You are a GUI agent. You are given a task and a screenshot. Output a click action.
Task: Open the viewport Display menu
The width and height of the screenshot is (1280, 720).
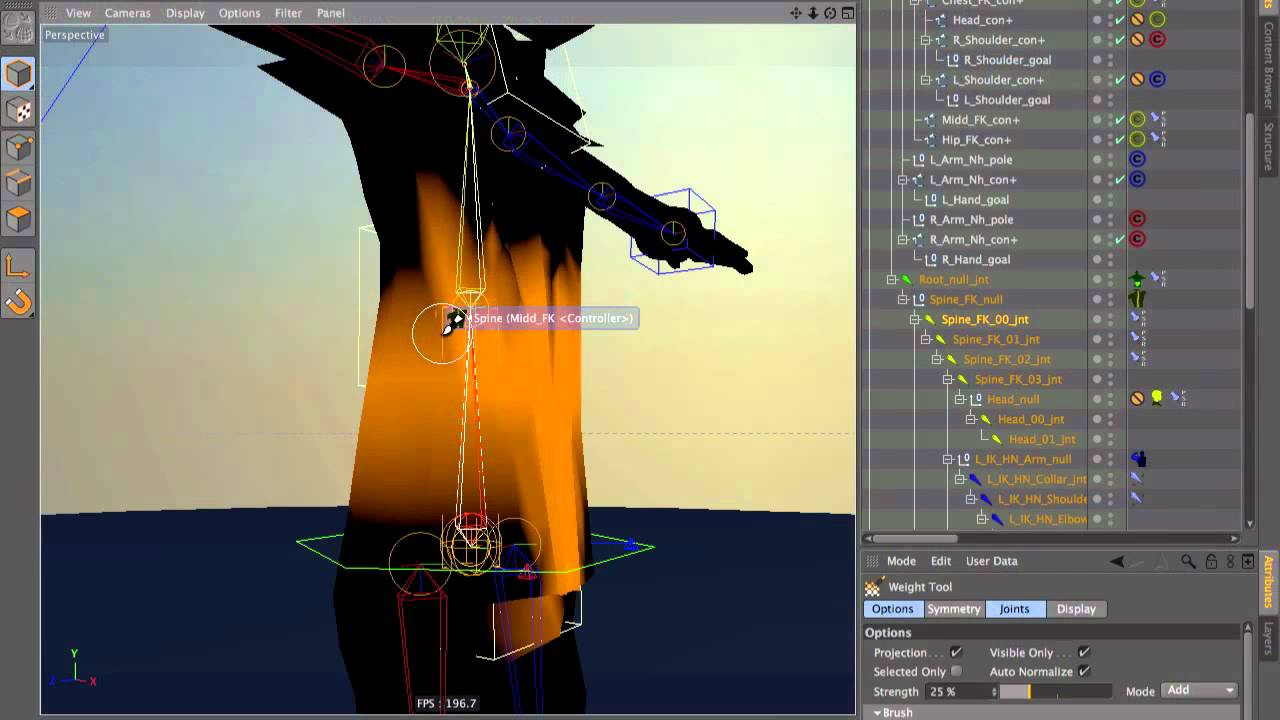[x=185, y=13]
